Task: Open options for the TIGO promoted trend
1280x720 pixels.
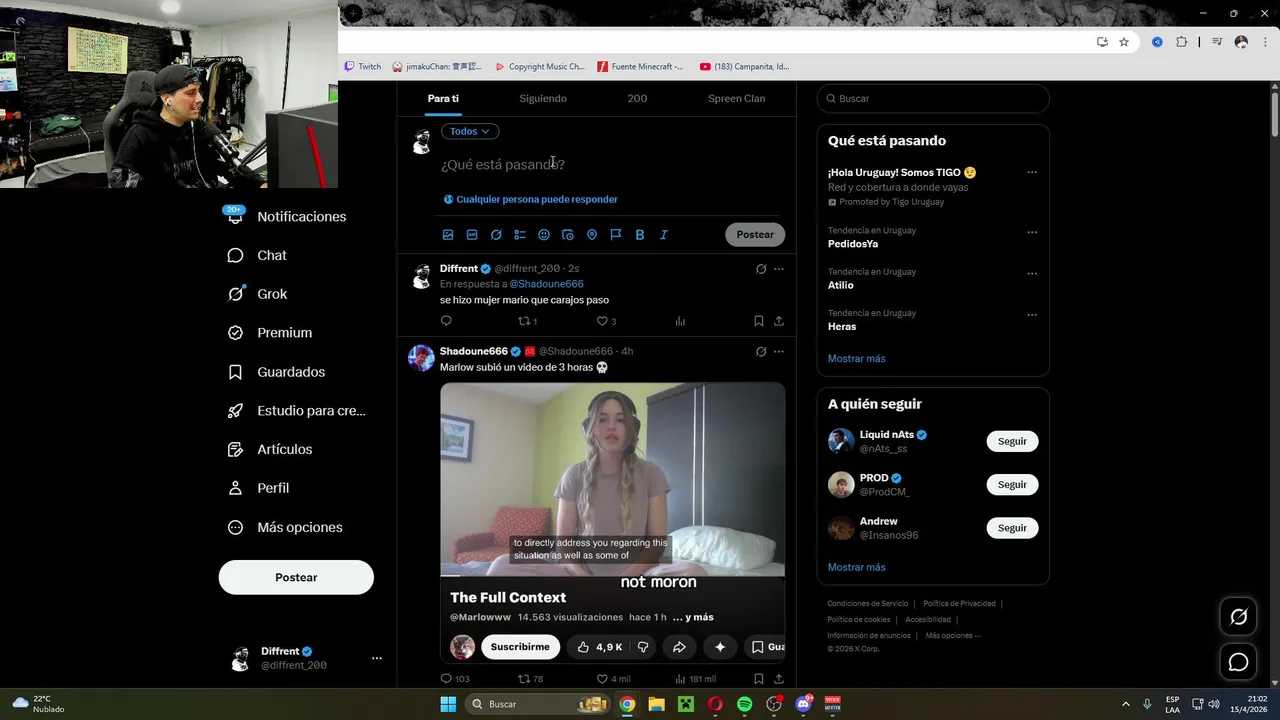Action: (x=1032, y=173)
